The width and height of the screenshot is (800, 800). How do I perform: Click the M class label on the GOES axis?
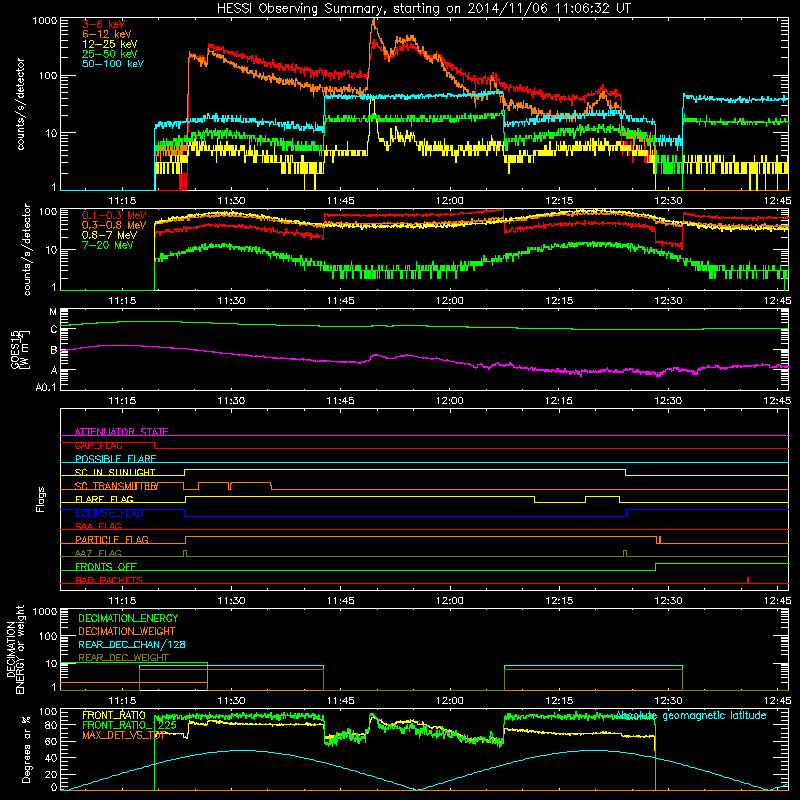[x=53, y=311]
